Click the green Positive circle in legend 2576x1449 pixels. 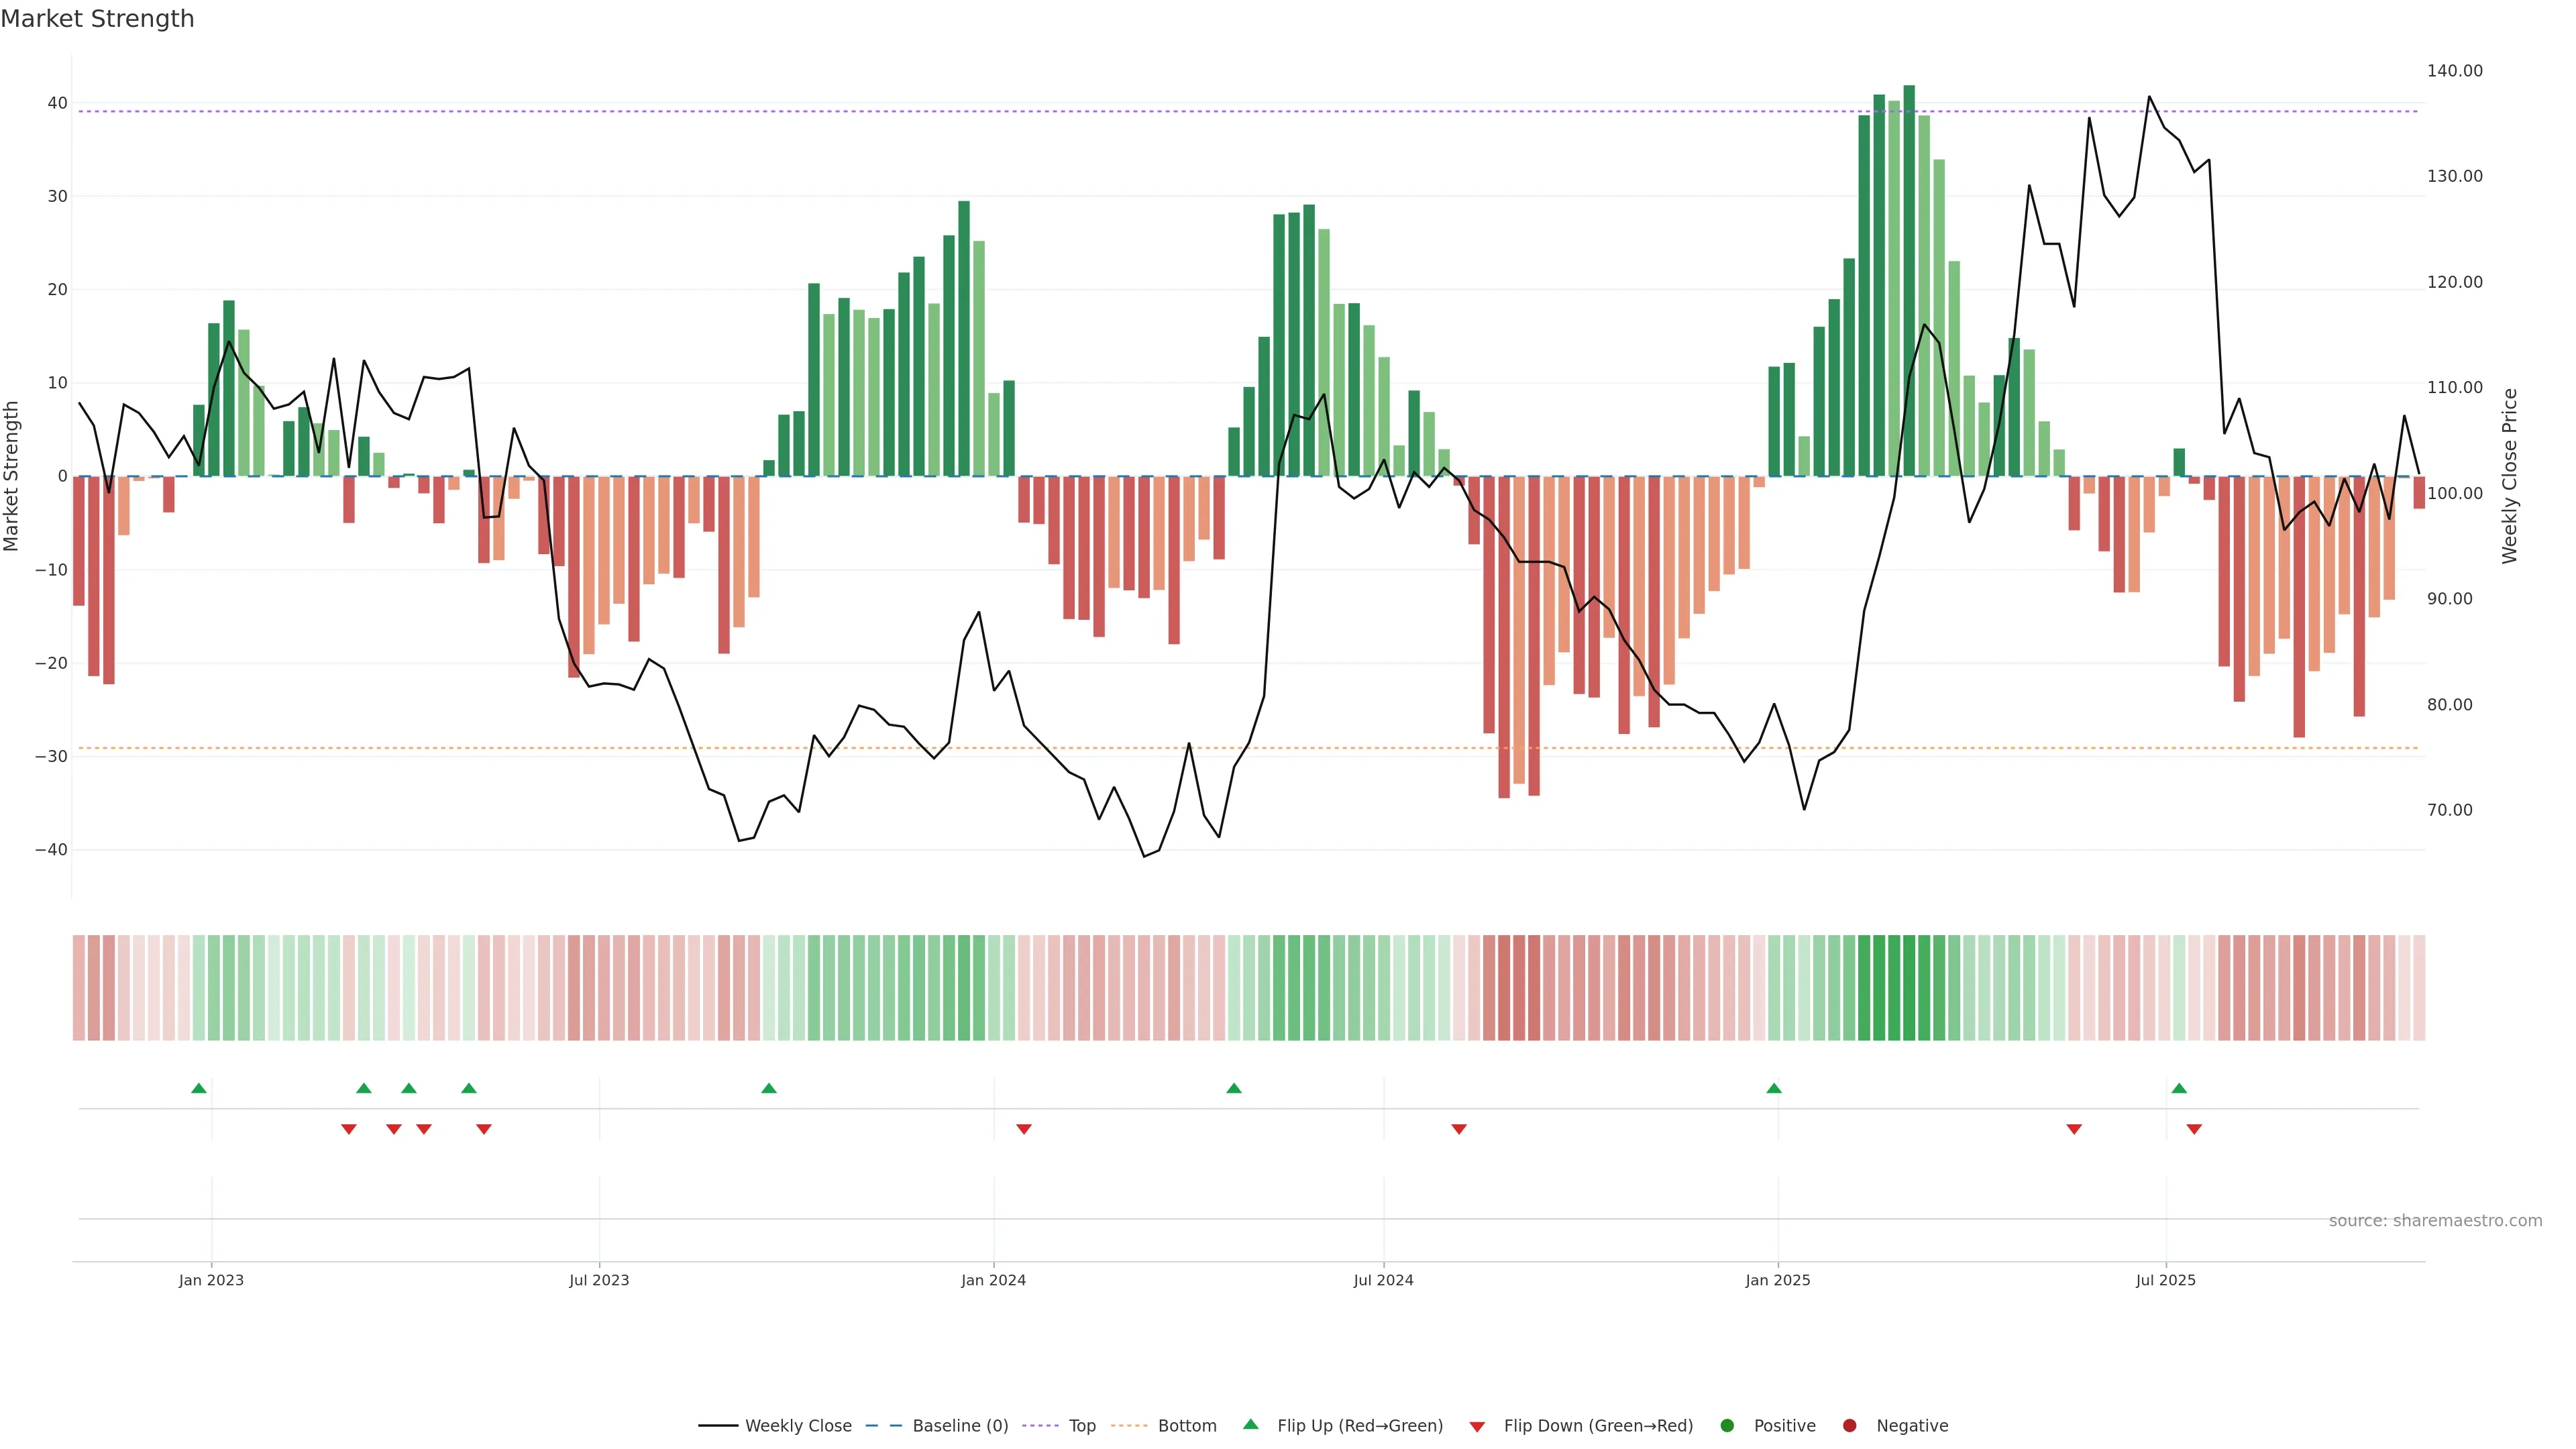[1727, 1425]
